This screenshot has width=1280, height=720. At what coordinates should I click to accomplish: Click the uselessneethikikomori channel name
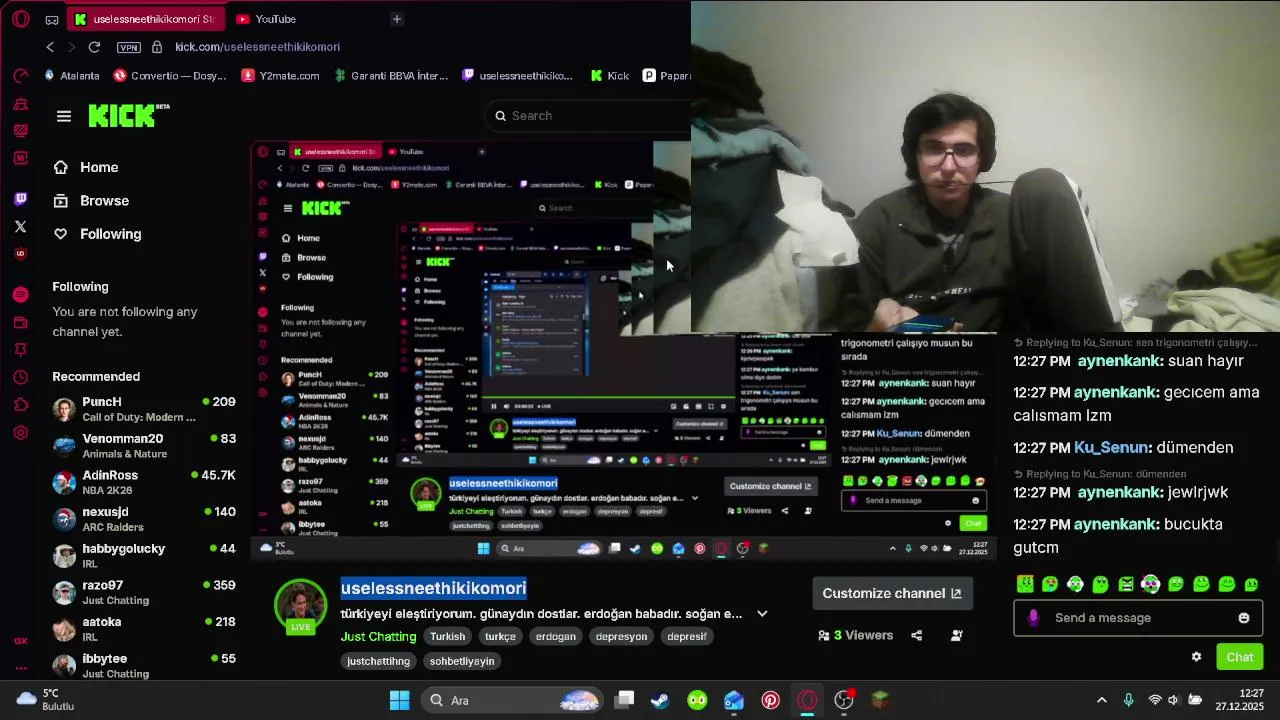point(433,588)
